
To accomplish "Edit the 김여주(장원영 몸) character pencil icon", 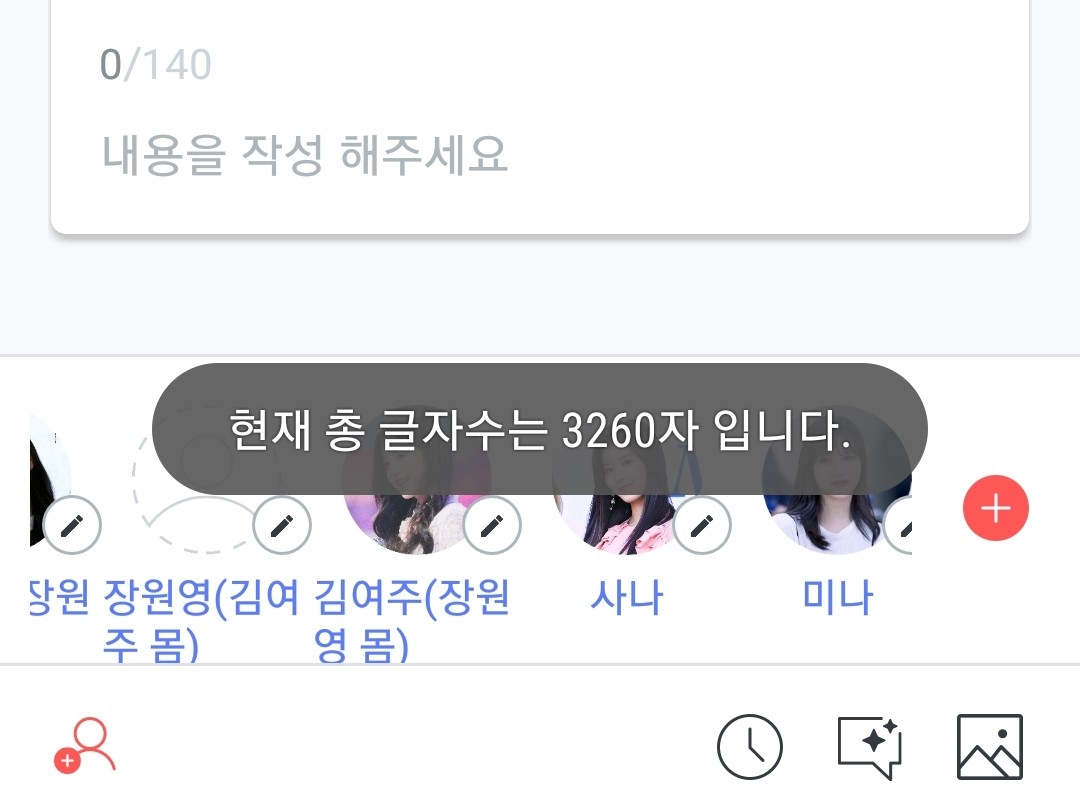I will pos(492,526).
